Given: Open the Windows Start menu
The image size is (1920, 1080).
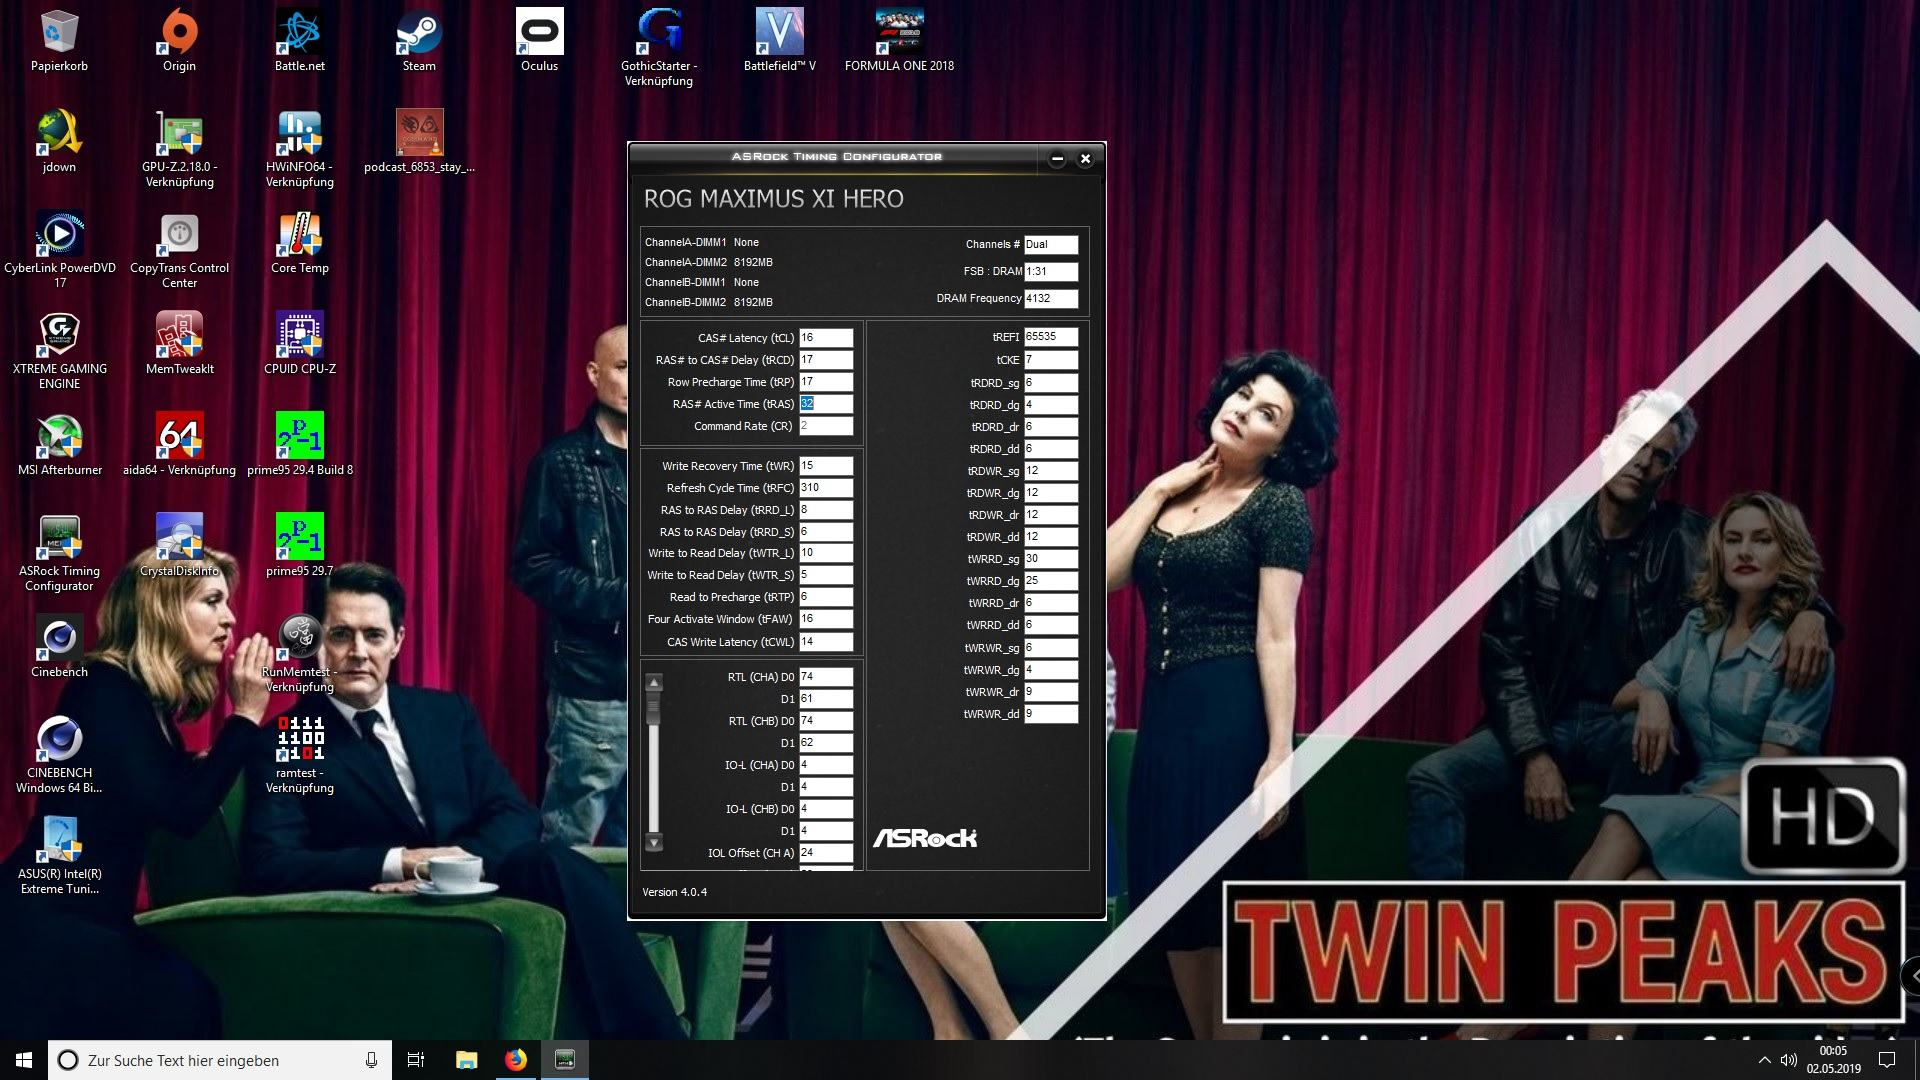Looking at the screenshot, I should (x=24, y=1060).
